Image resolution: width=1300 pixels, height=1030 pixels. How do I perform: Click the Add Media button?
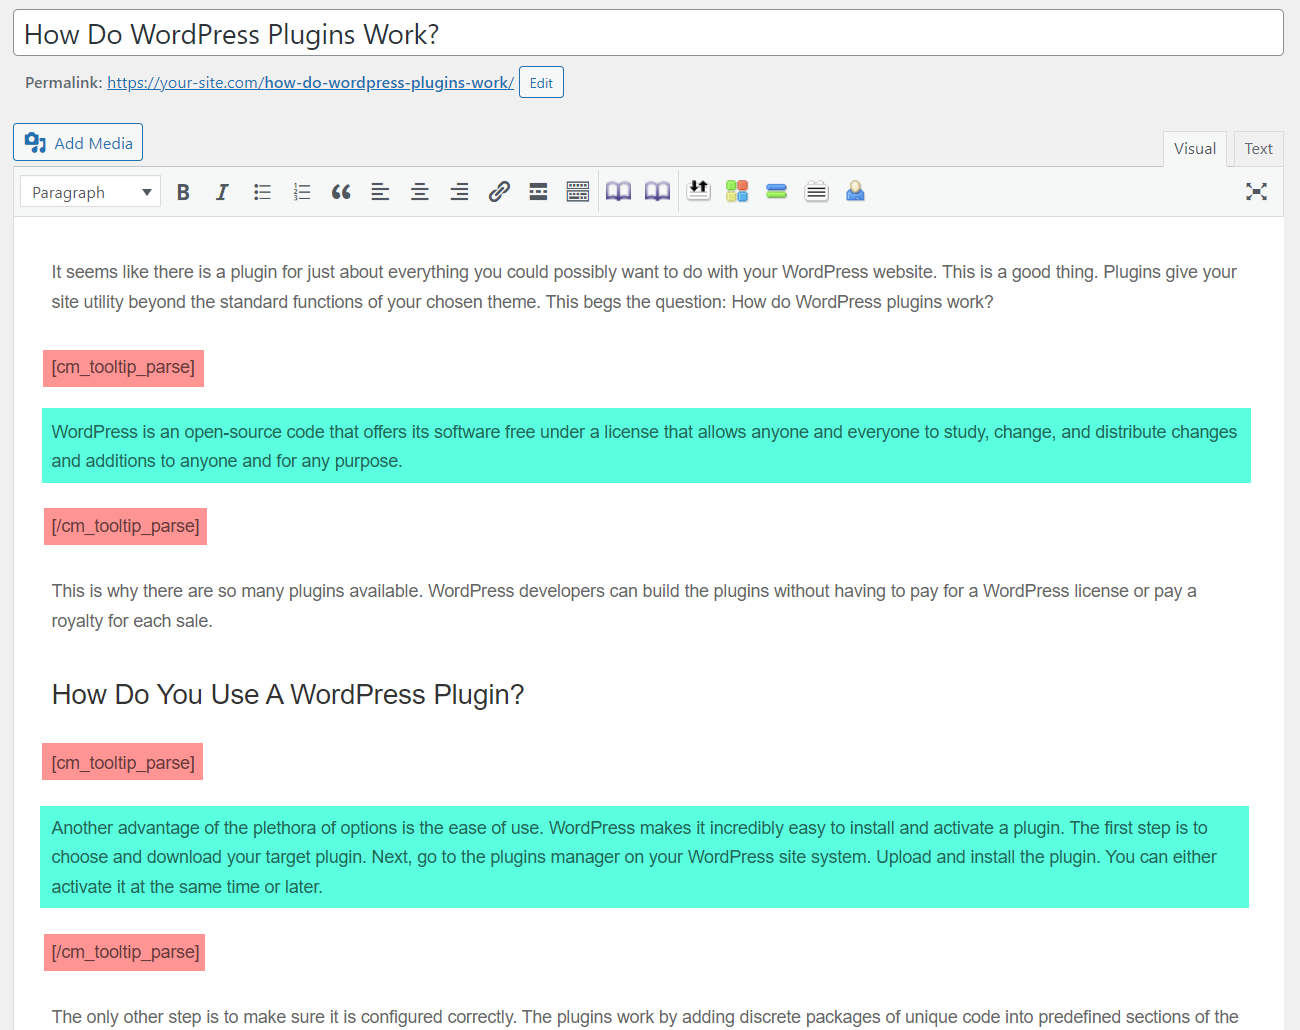click(78, 142)
